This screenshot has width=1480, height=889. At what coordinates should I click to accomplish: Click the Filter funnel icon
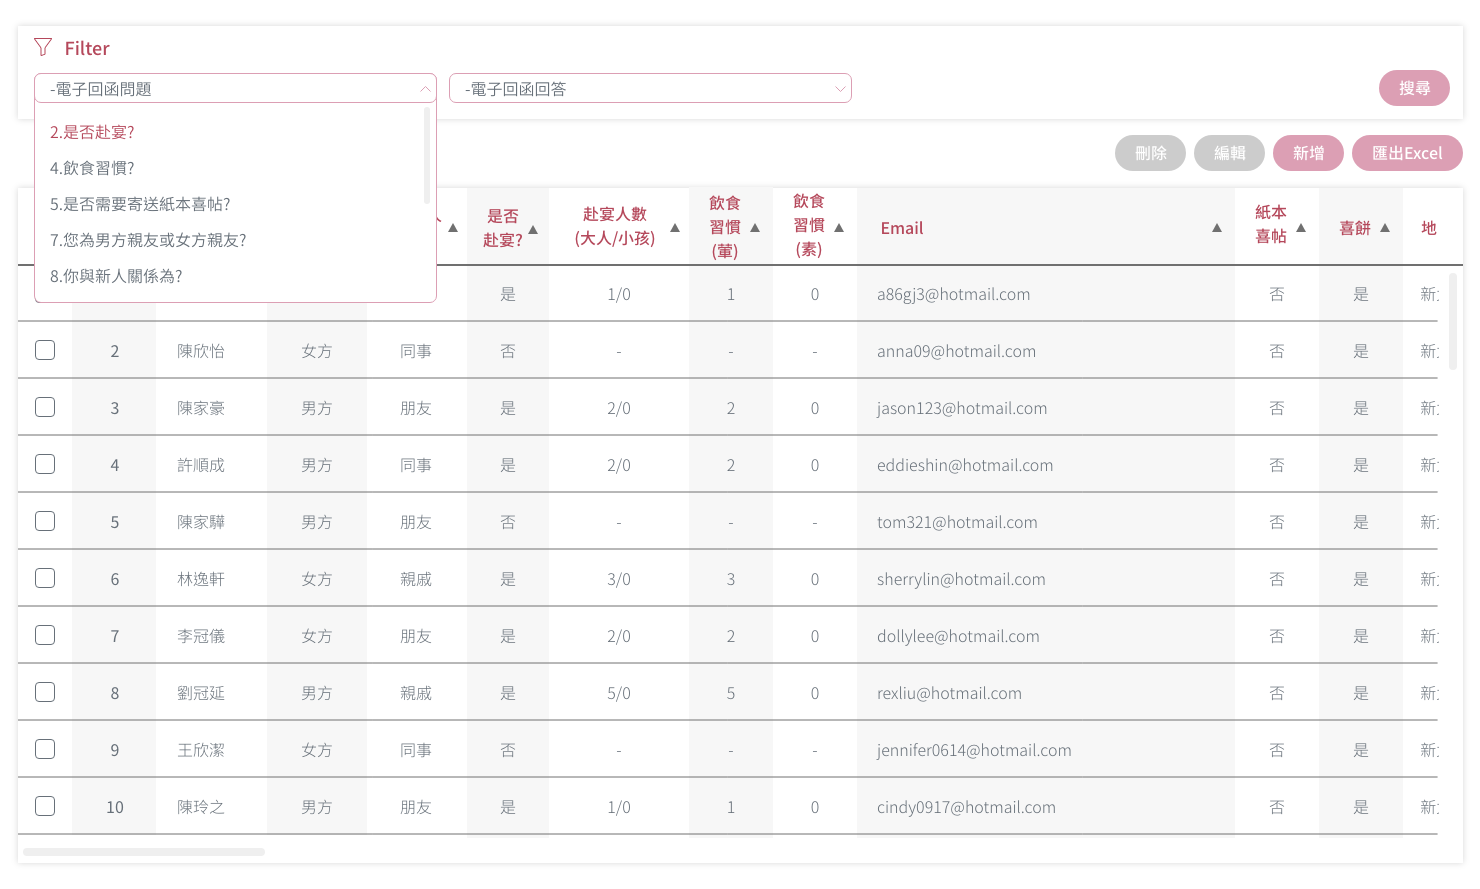coord(42,47)
